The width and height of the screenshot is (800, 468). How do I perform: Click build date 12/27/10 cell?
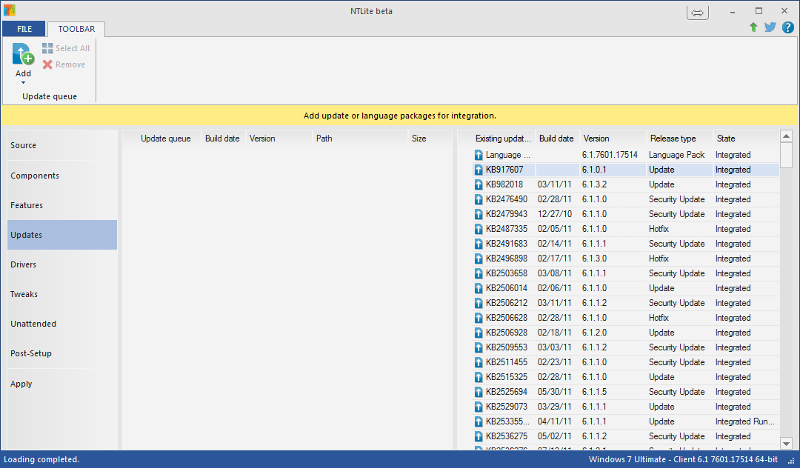pyautogui.click(x=554, y=214)
